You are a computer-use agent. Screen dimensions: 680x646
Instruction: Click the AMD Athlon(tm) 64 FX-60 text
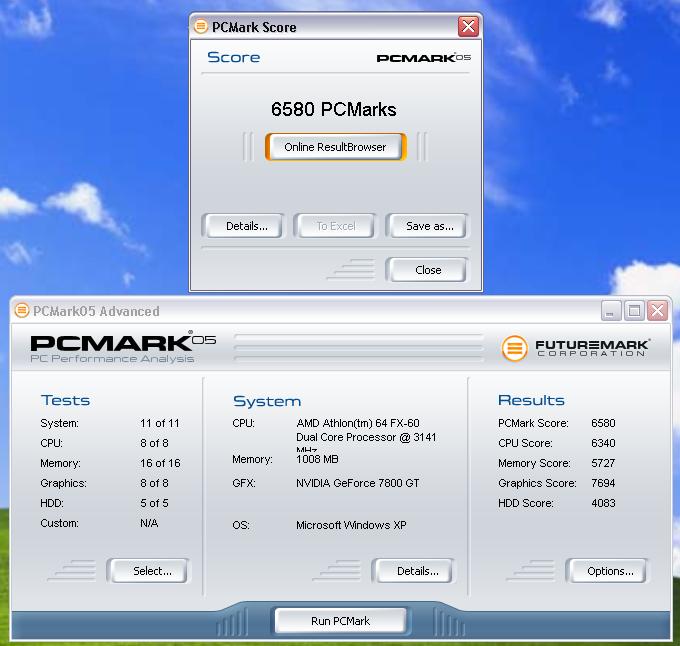[358, 423]
